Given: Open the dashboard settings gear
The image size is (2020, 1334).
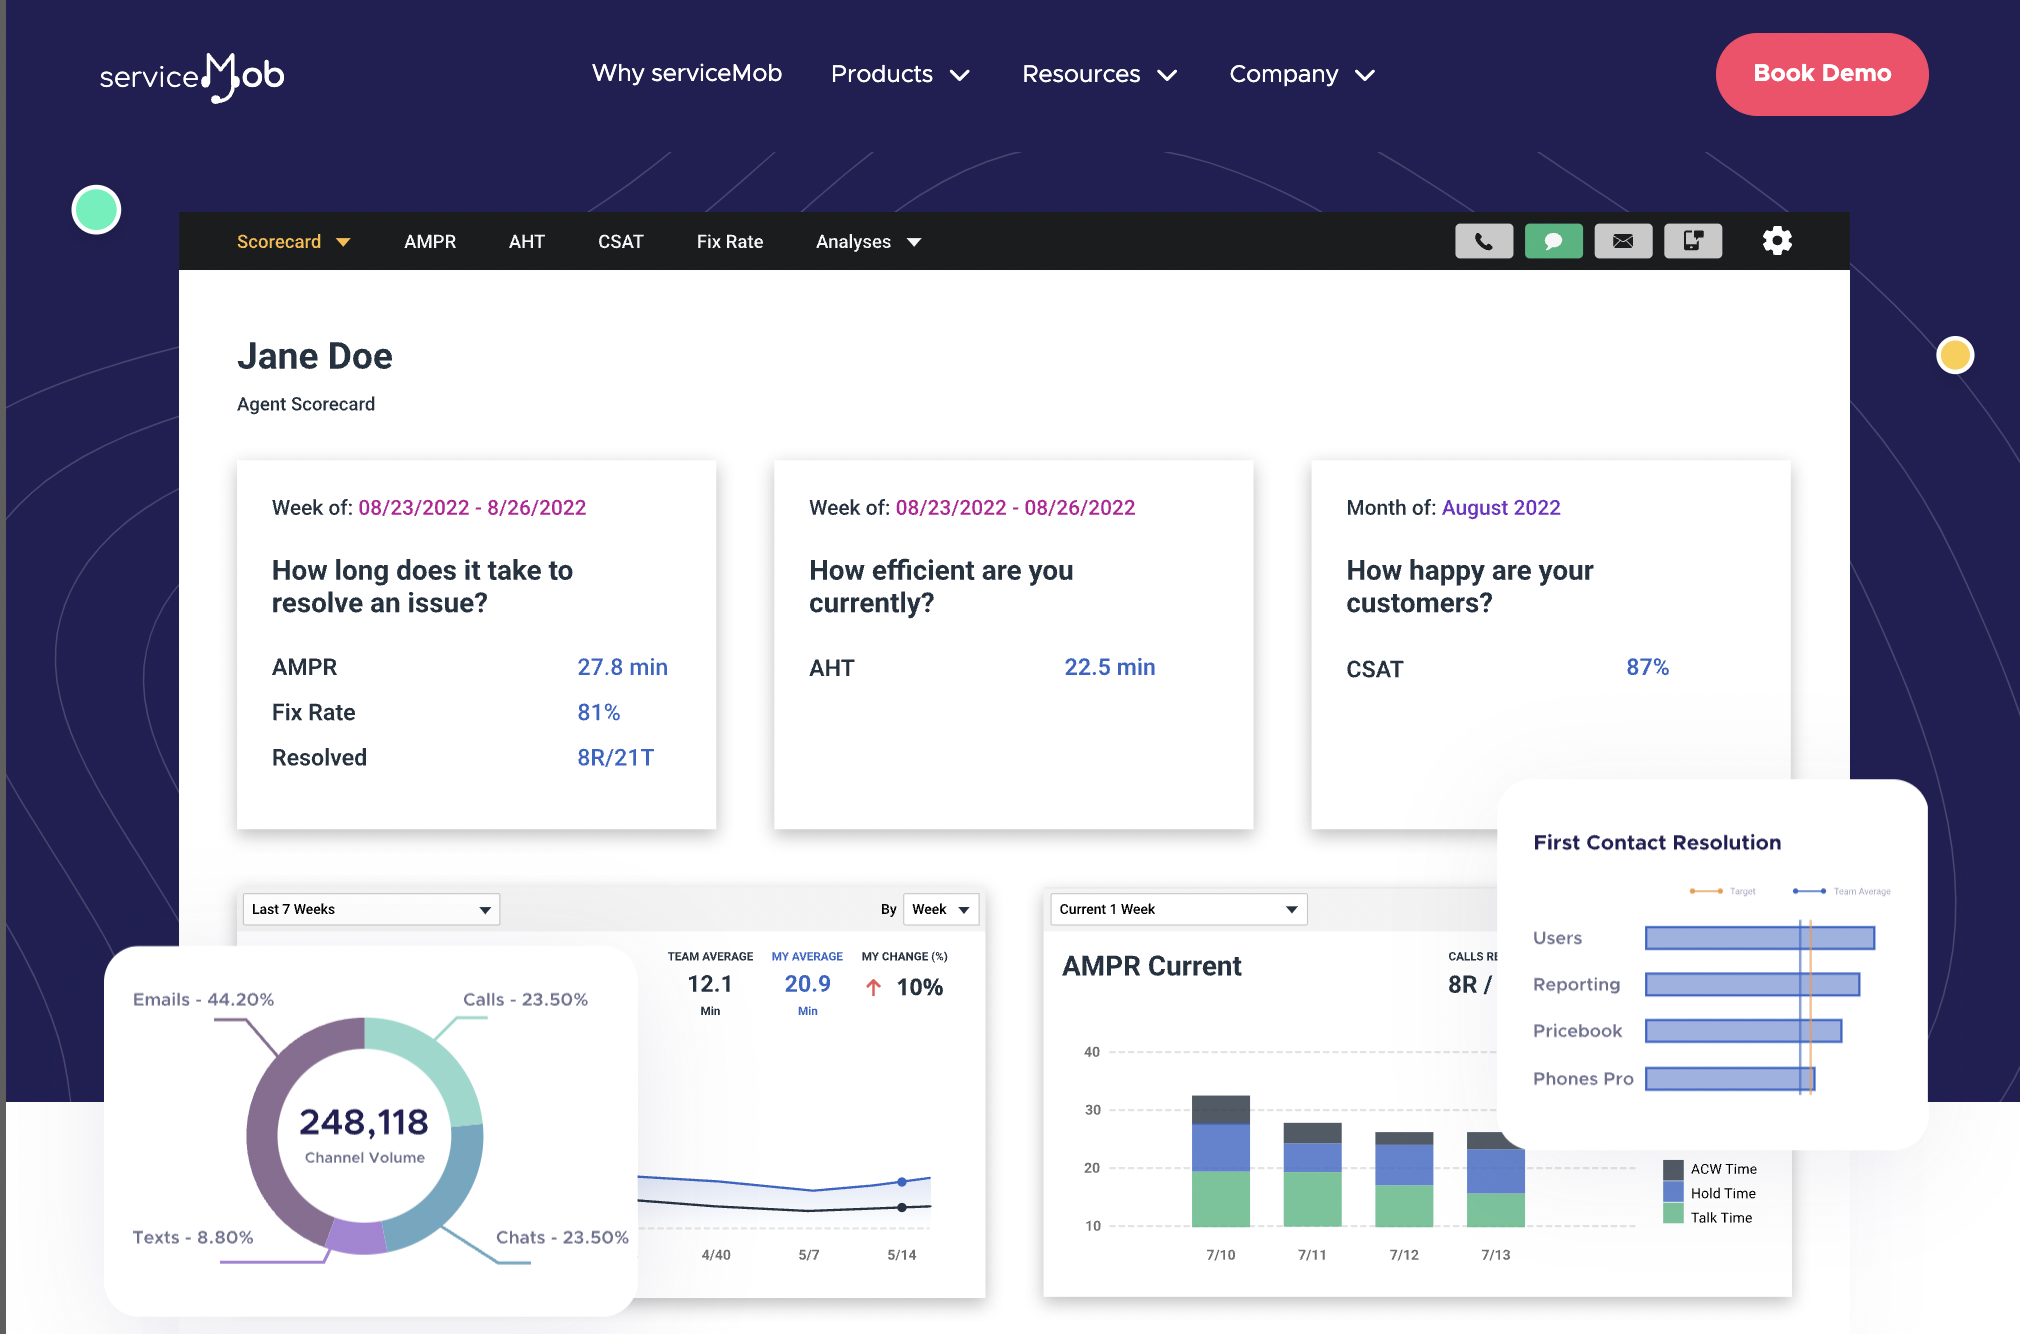Looking at the screenshot, I should click(x=1777, y=241).
